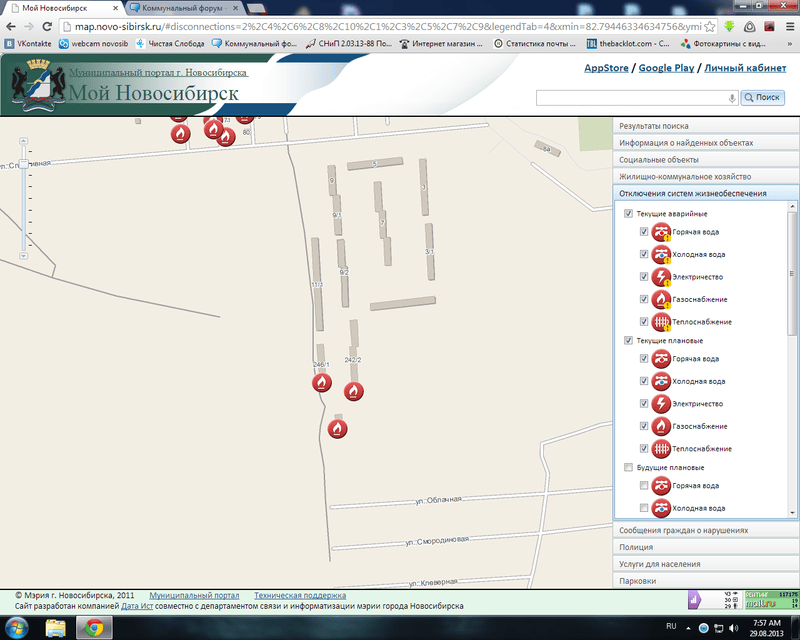Click the gas outage marker near building 242/2
800x640 pixels.
[x=354, y=391]
